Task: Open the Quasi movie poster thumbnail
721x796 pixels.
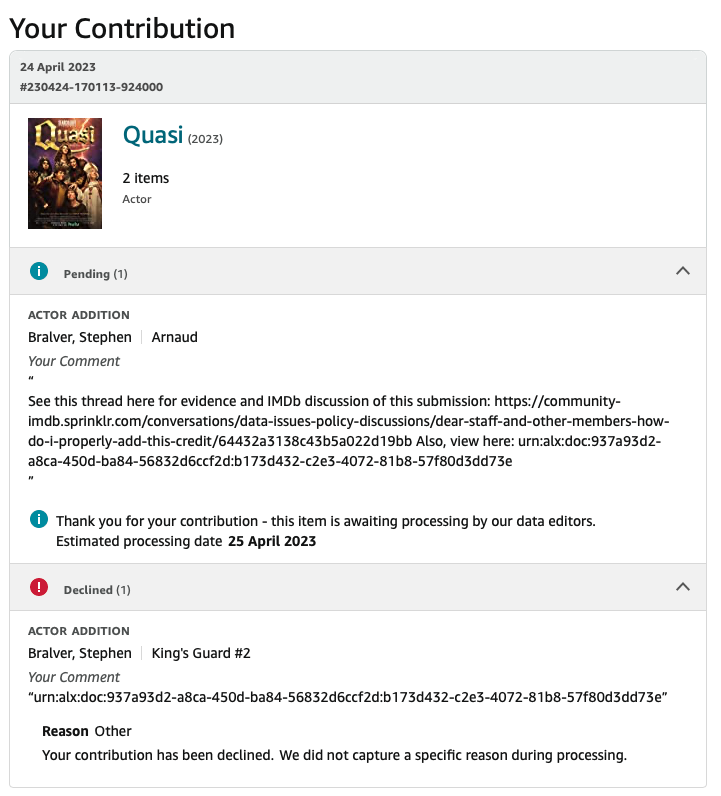Action: click(x=65, y=174)
